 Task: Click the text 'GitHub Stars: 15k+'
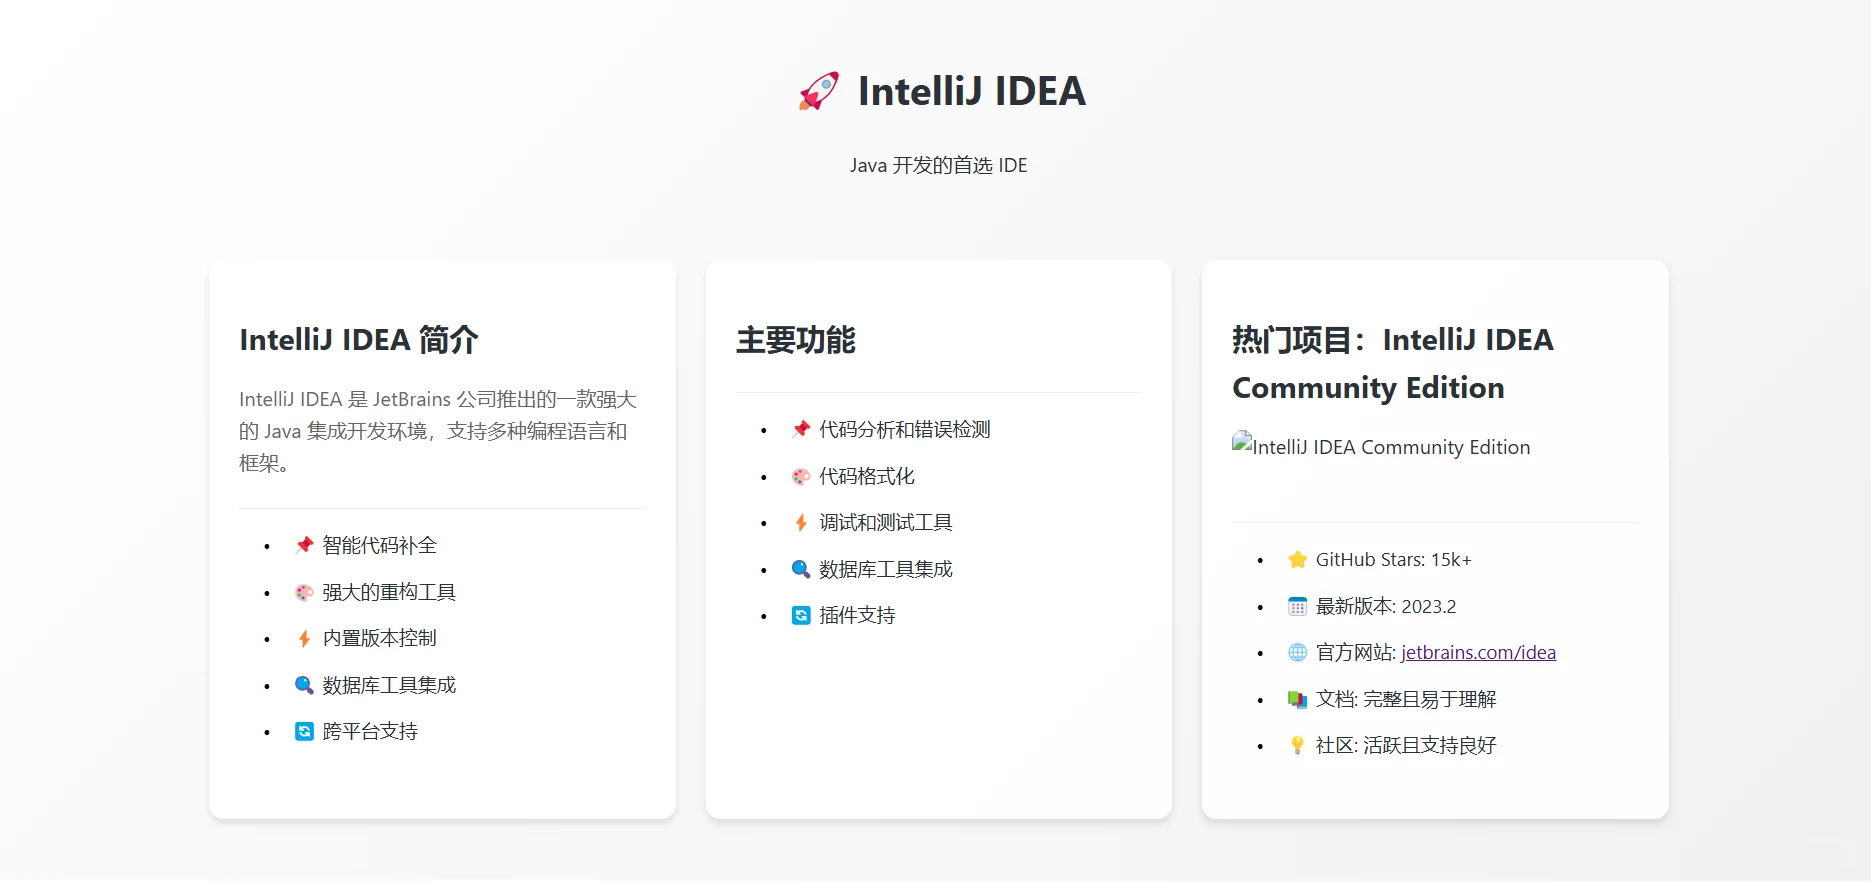pyautogui.click(x=1394, y=559)
